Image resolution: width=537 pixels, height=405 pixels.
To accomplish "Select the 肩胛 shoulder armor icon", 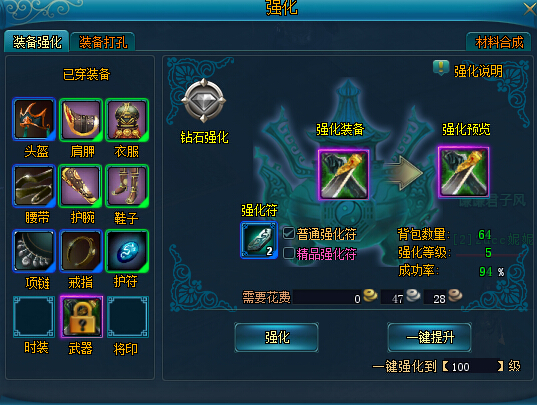I will [x=81, y=119].
